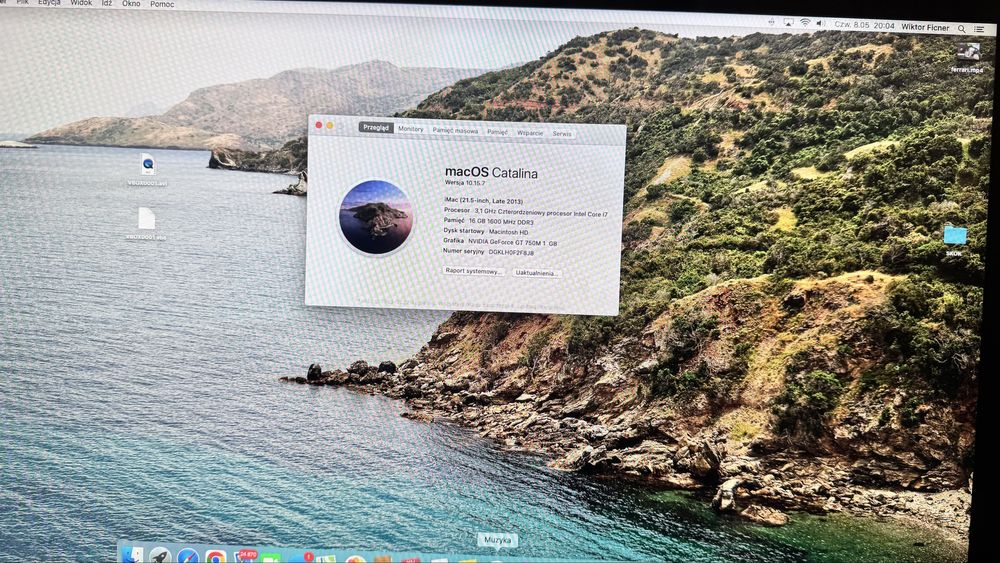The height and width of the screenshot is (563, 1000).
Task: Open the Idź menu
Action: (107, 3)
